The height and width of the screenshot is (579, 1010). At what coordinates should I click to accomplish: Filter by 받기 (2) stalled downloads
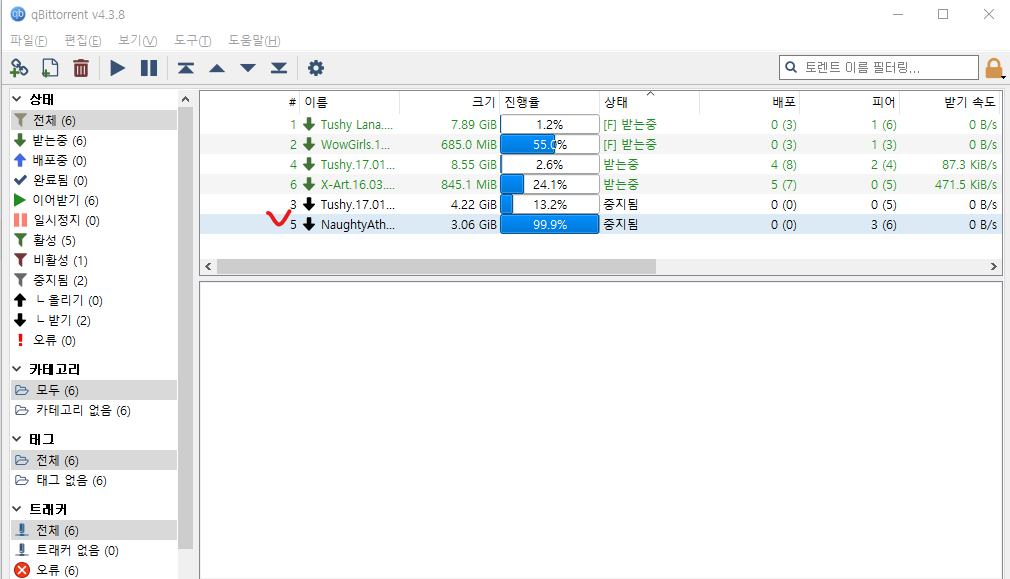click(94, 320)
